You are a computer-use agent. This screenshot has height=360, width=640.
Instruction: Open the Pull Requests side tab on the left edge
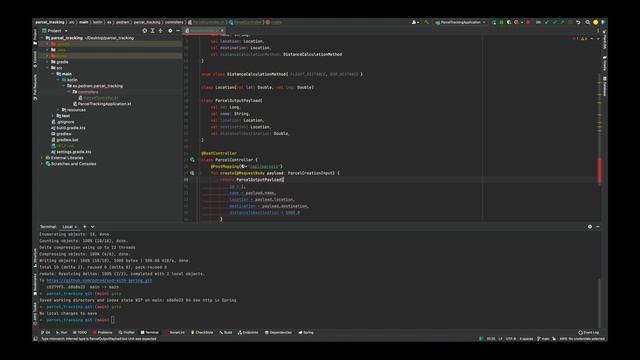click(x=35, y=87)
